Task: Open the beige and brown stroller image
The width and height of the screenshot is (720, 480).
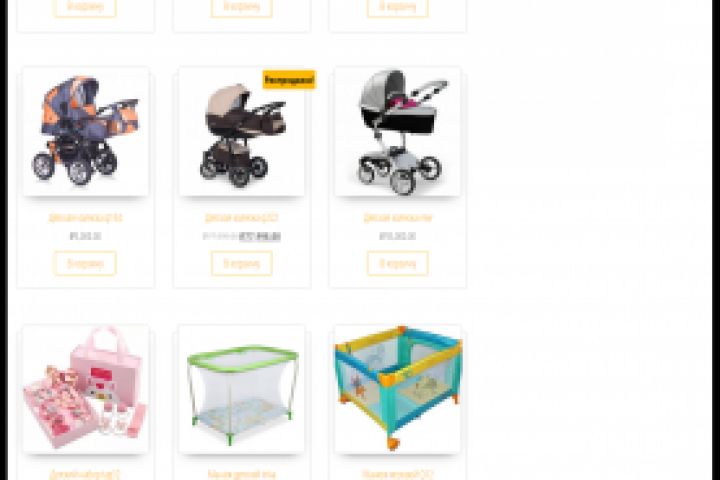Action: (242, 131)
